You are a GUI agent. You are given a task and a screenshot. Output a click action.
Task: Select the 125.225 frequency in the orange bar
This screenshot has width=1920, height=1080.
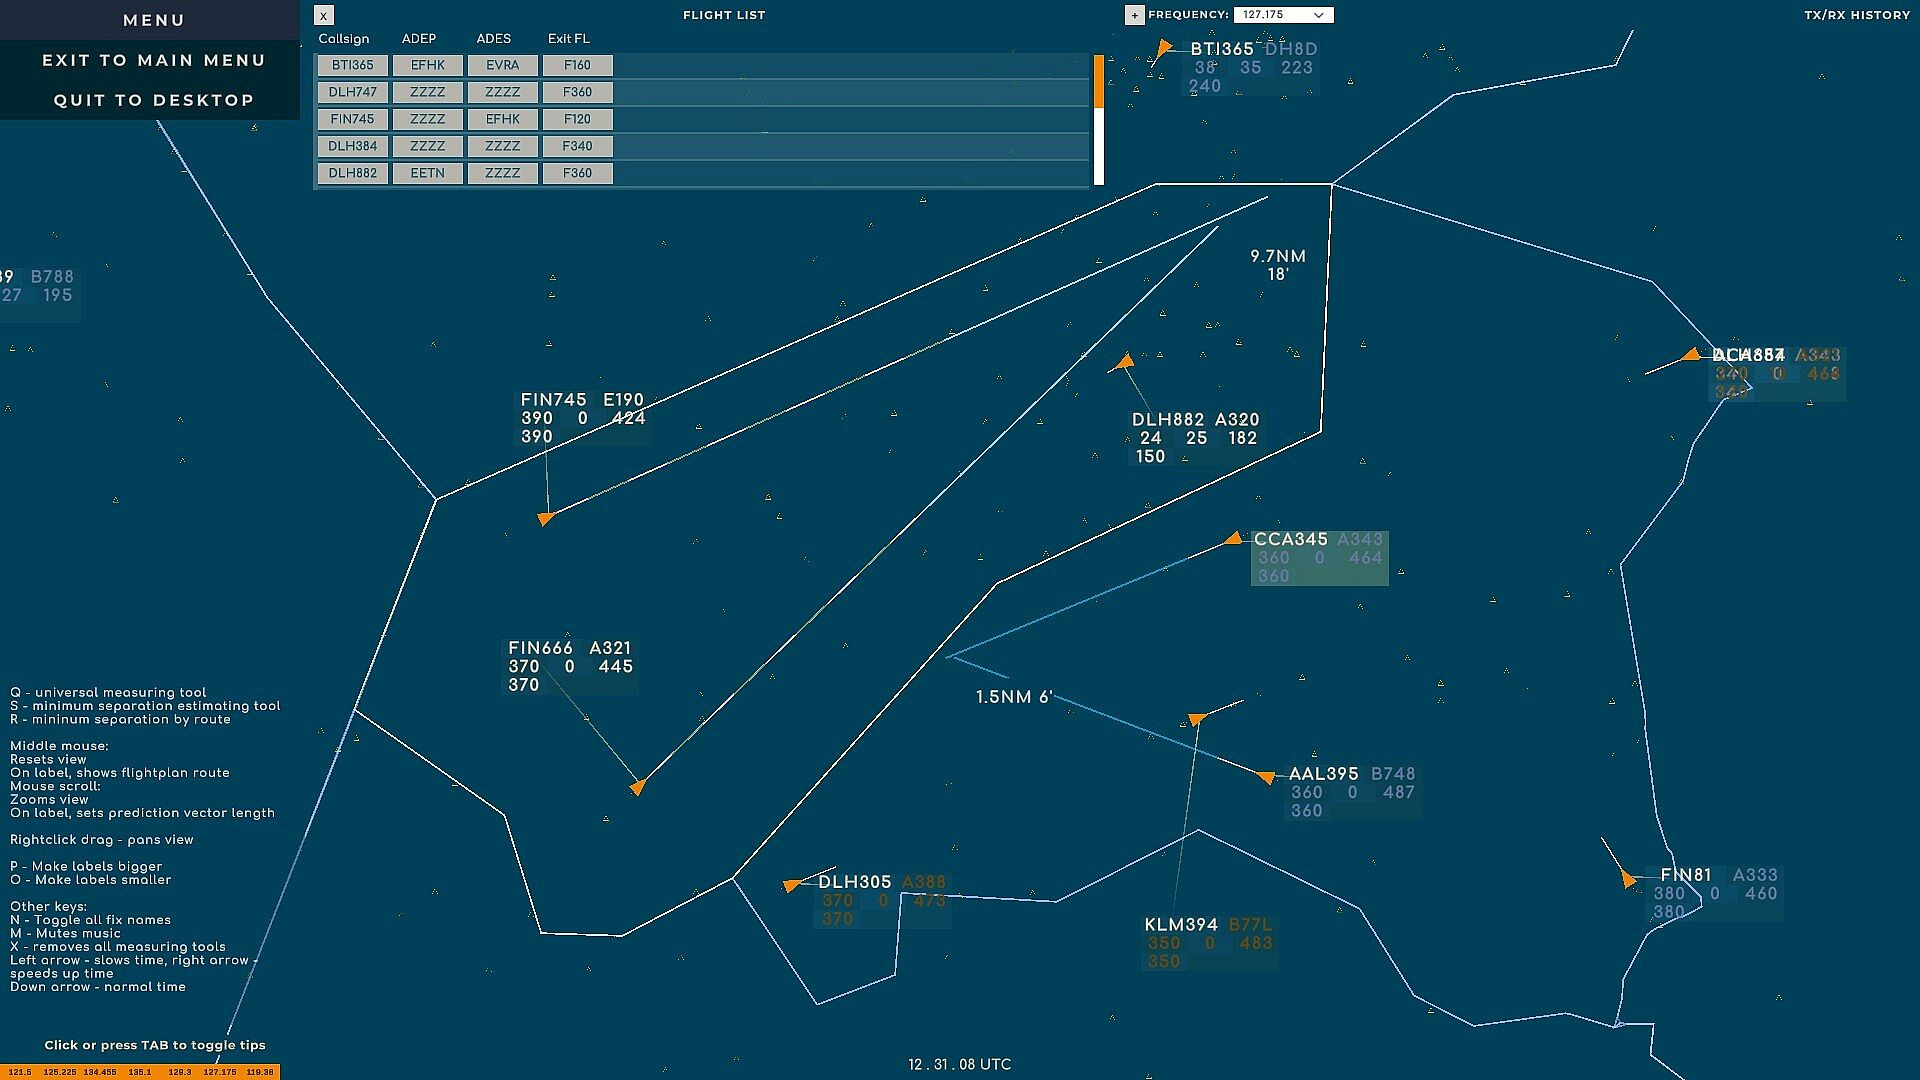coord(60,1072)
